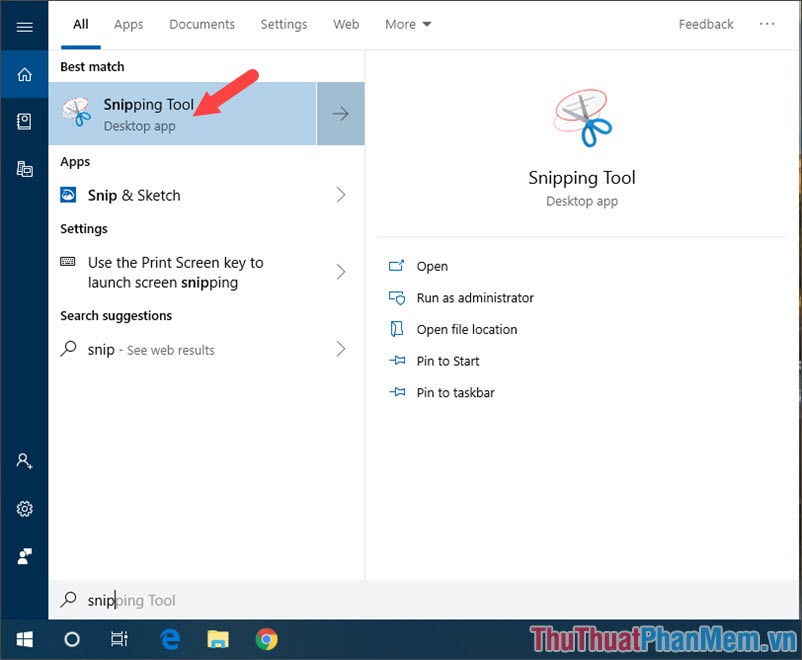Click the user account icon in the sidebar
This screenshot has height=660, width=802.
point(24,461)
